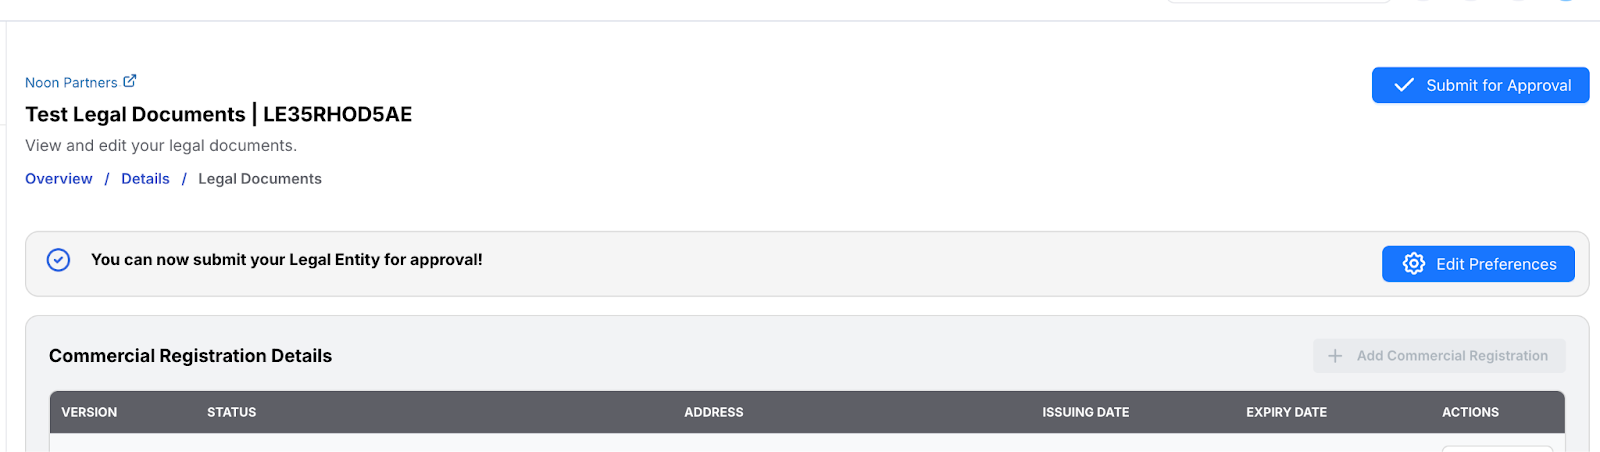The width and height of the screenshot is (1600, 452).
Task: Click the plus icon for Add Commercial Registration
Action: tap(1335, 356)
